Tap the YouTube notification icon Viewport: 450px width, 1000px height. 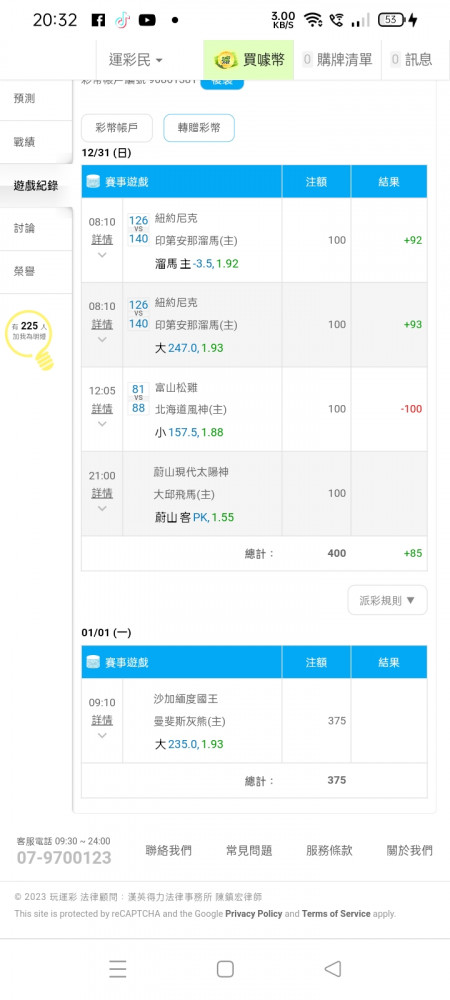click(147, 20)
